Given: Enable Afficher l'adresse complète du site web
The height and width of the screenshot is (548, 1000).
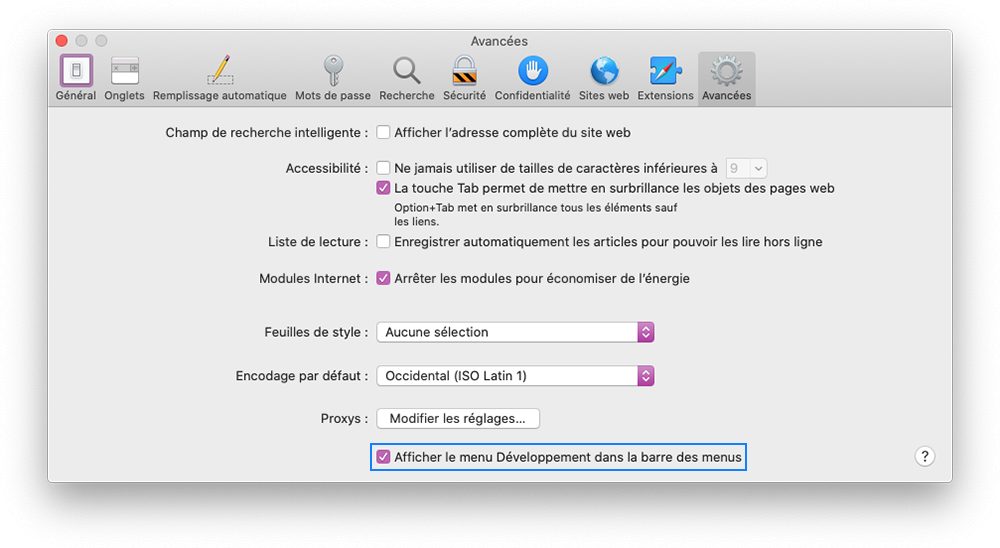Looking at the screenshot, I should tap(383, 132).
